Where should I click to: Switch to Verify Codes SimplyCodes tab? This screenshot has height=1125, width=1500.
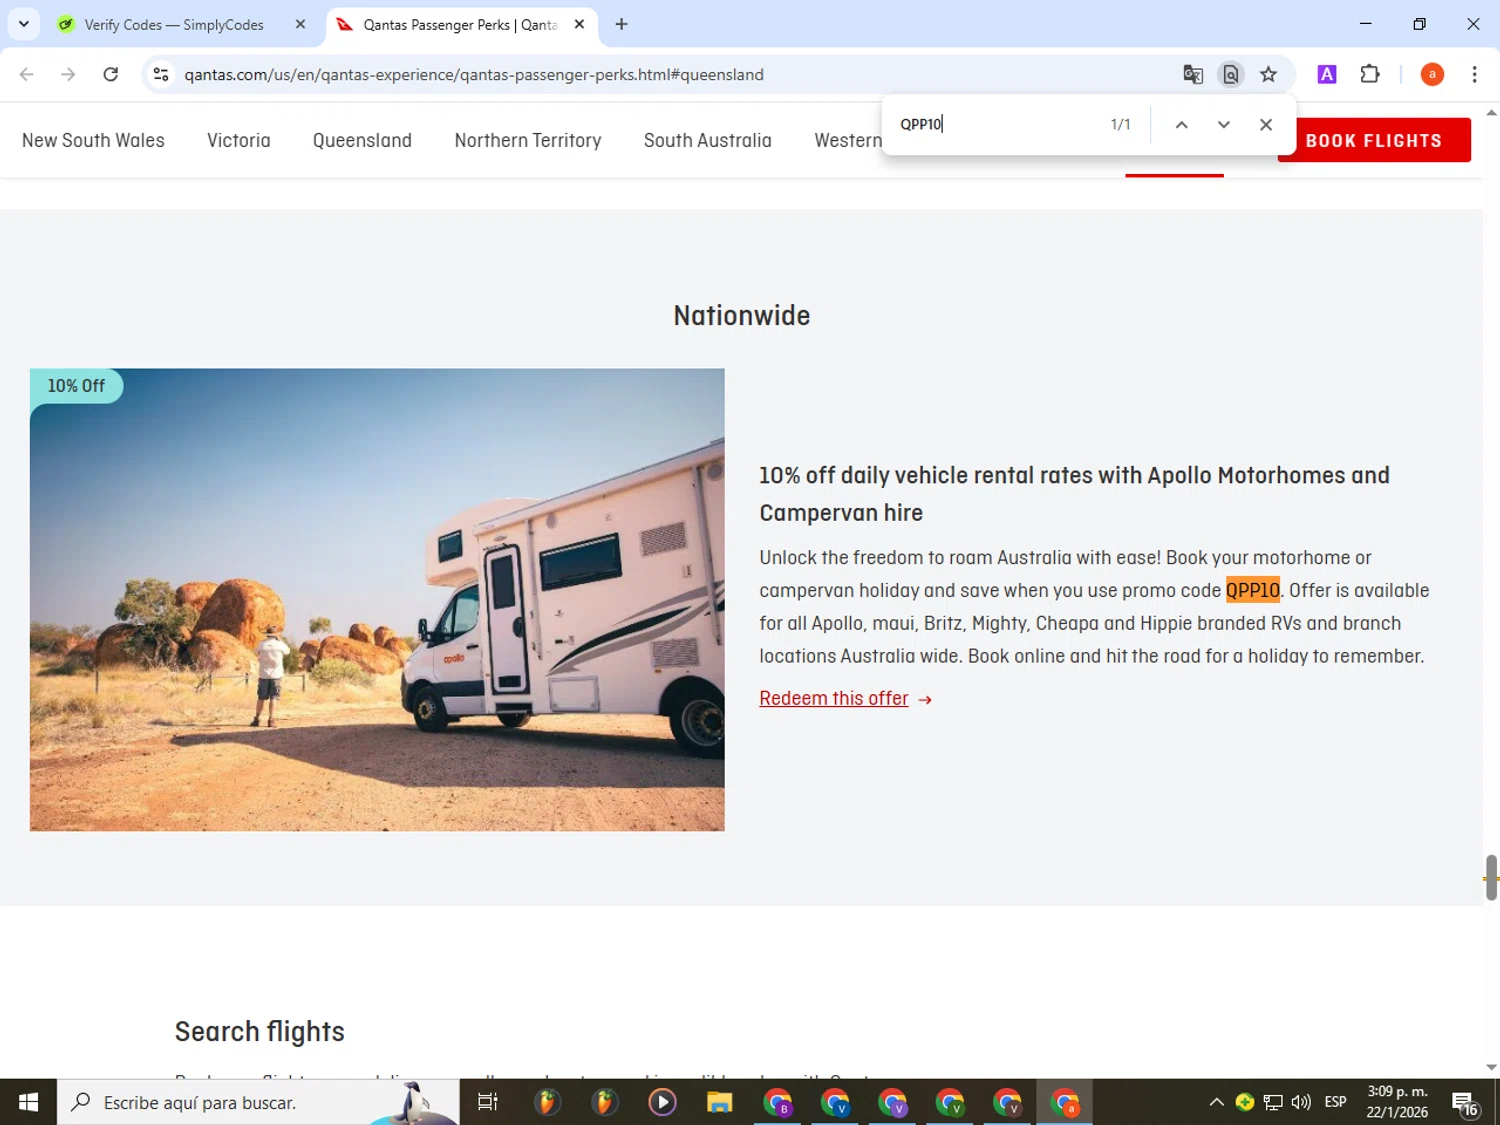pyautogui.click(x=172, y=25)
